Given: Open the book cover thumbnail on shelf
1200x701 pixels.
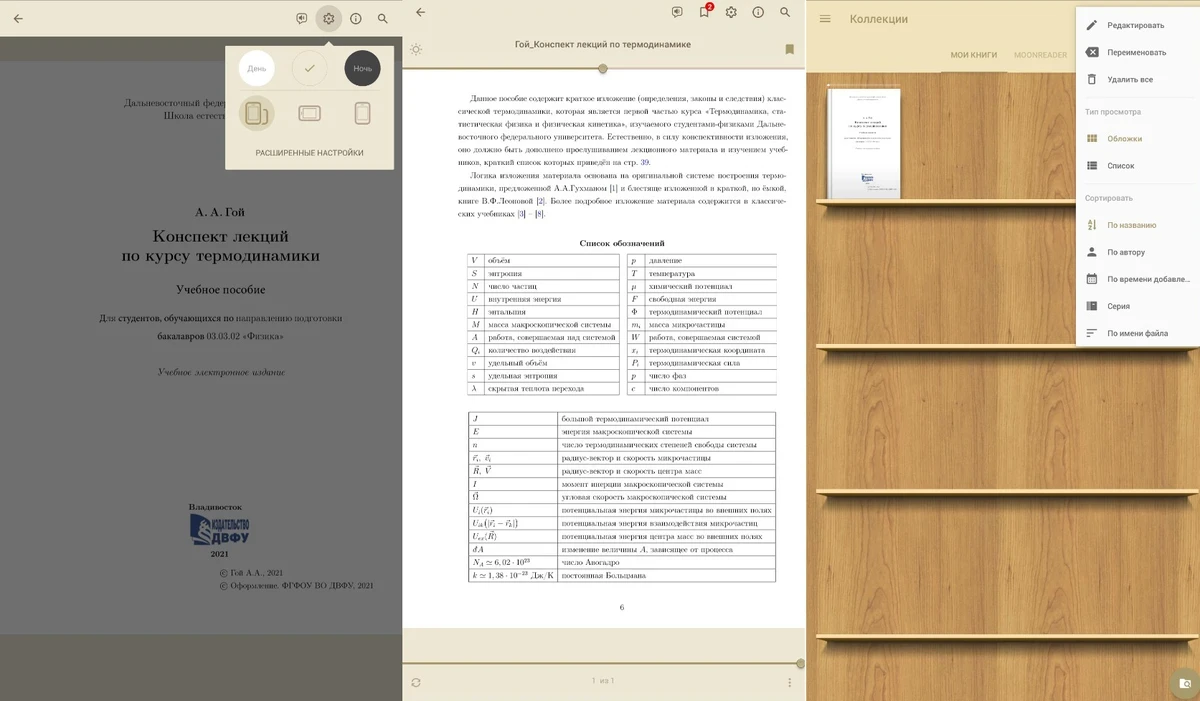Looking at the screenshot, I should (864, 143).
